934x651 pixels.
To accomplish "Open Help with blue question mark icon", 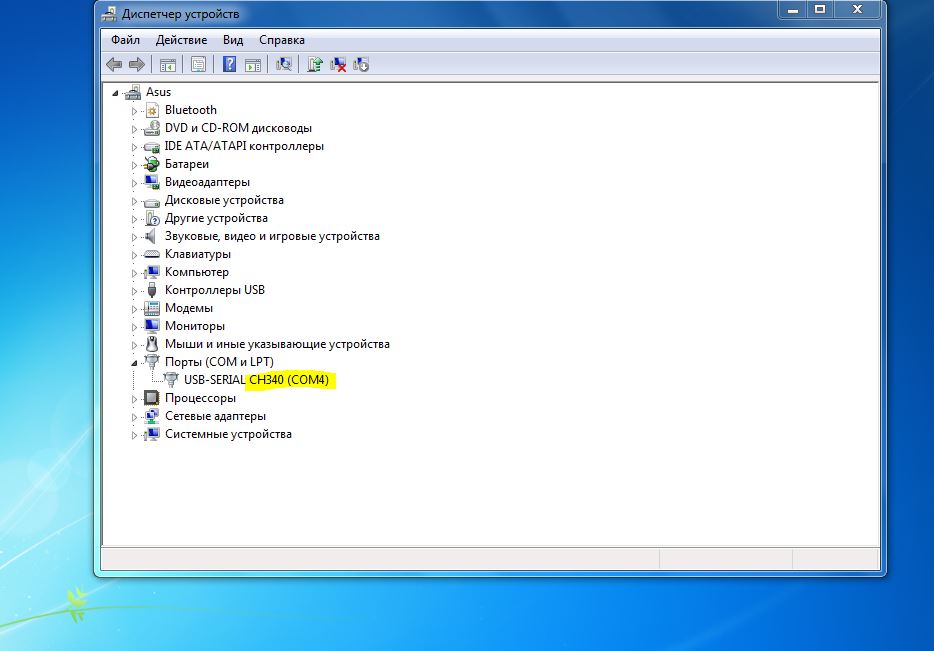I will [230, 65].
